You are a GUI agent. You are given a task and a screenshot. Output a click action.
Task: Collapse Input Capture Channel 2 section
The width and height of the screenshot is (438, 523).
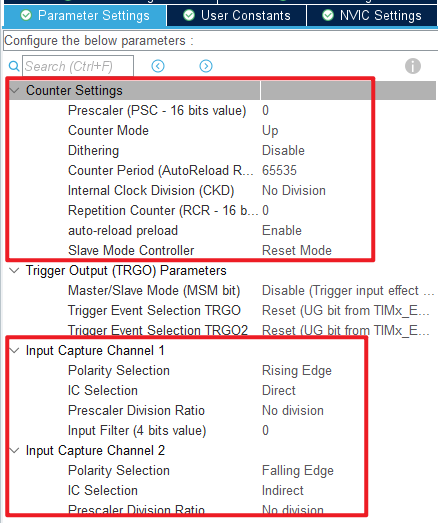(x=14, y=450)
